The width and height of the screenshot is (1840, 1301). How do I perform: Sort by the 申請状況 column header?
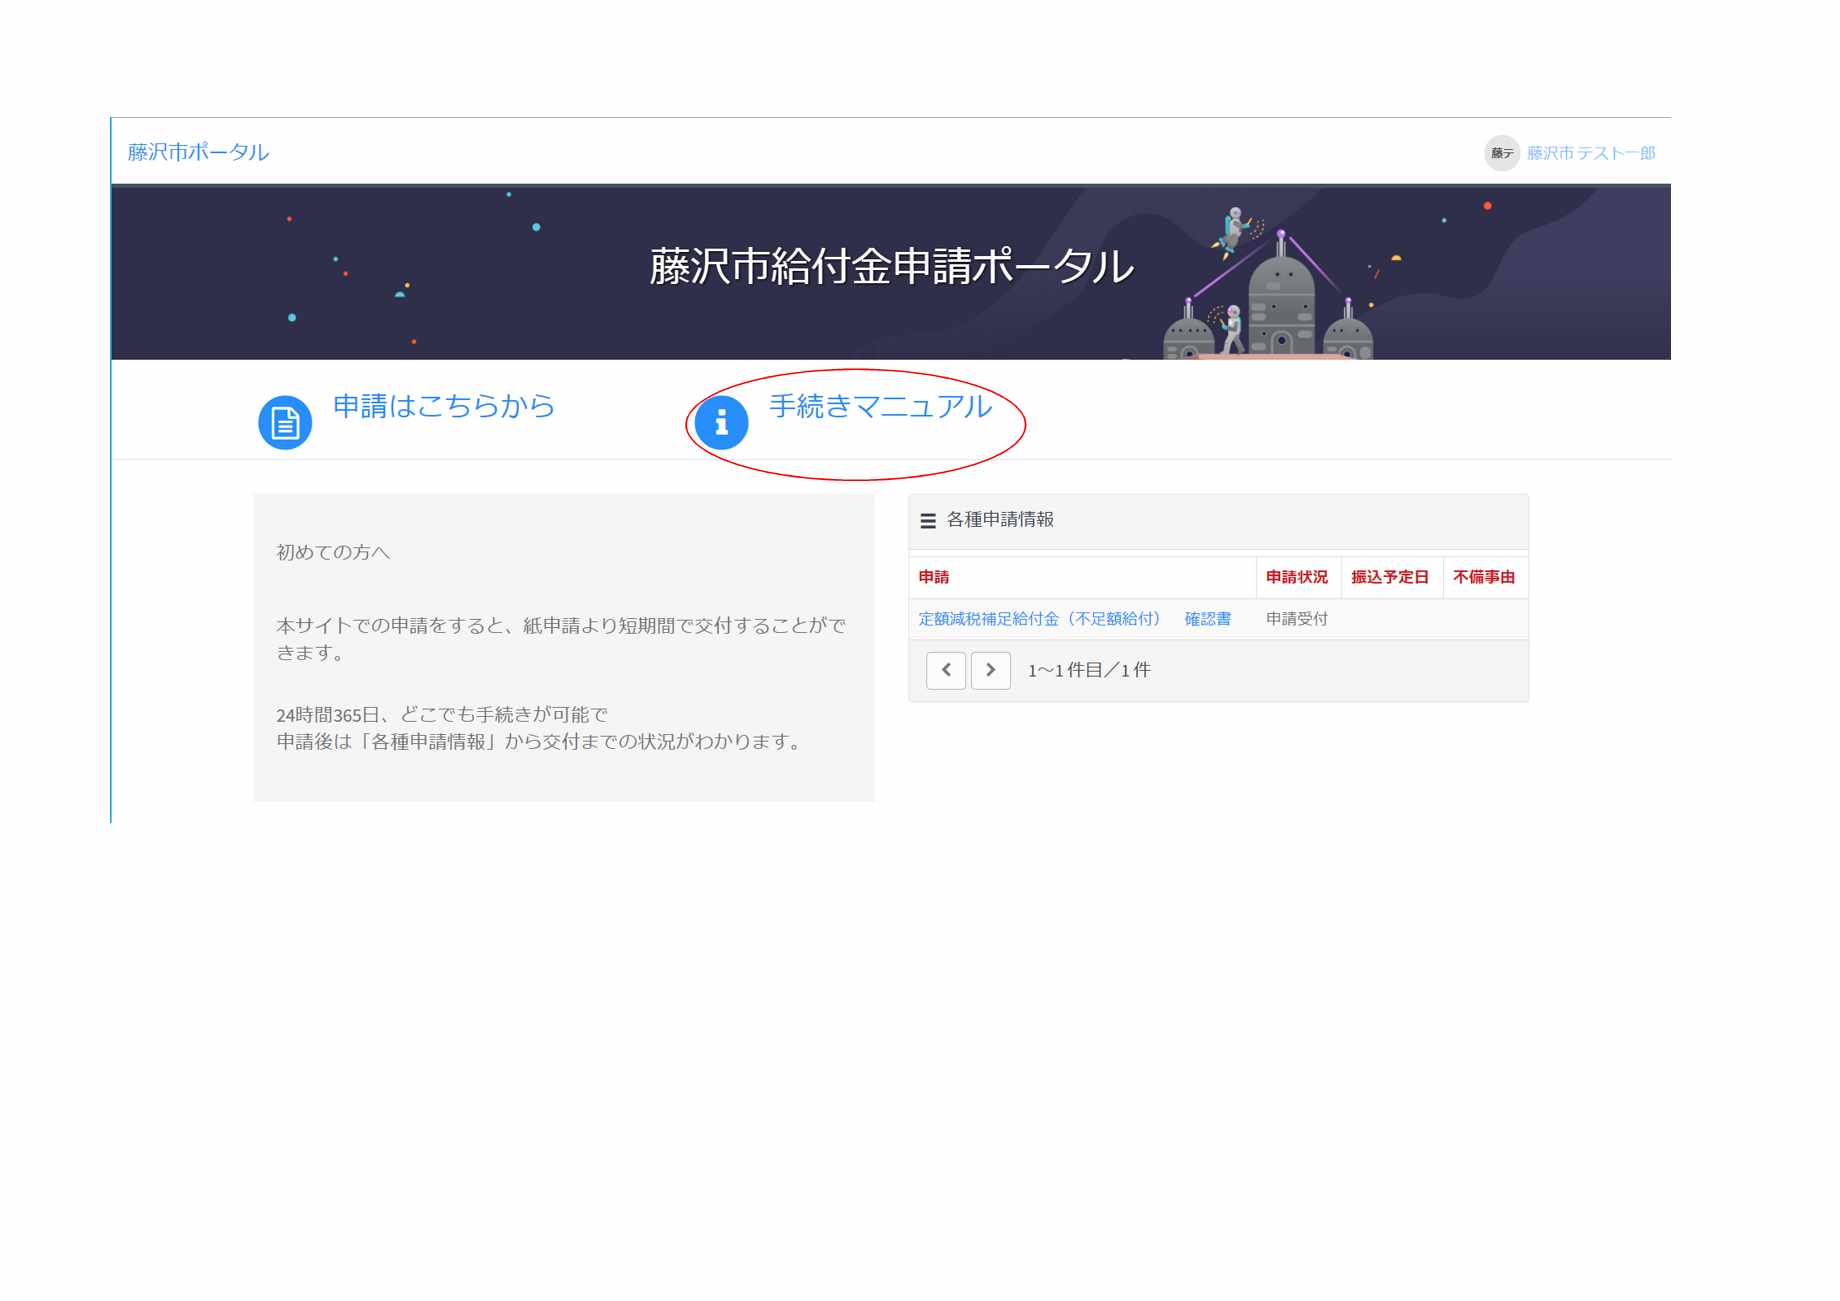click(1297, 577)
